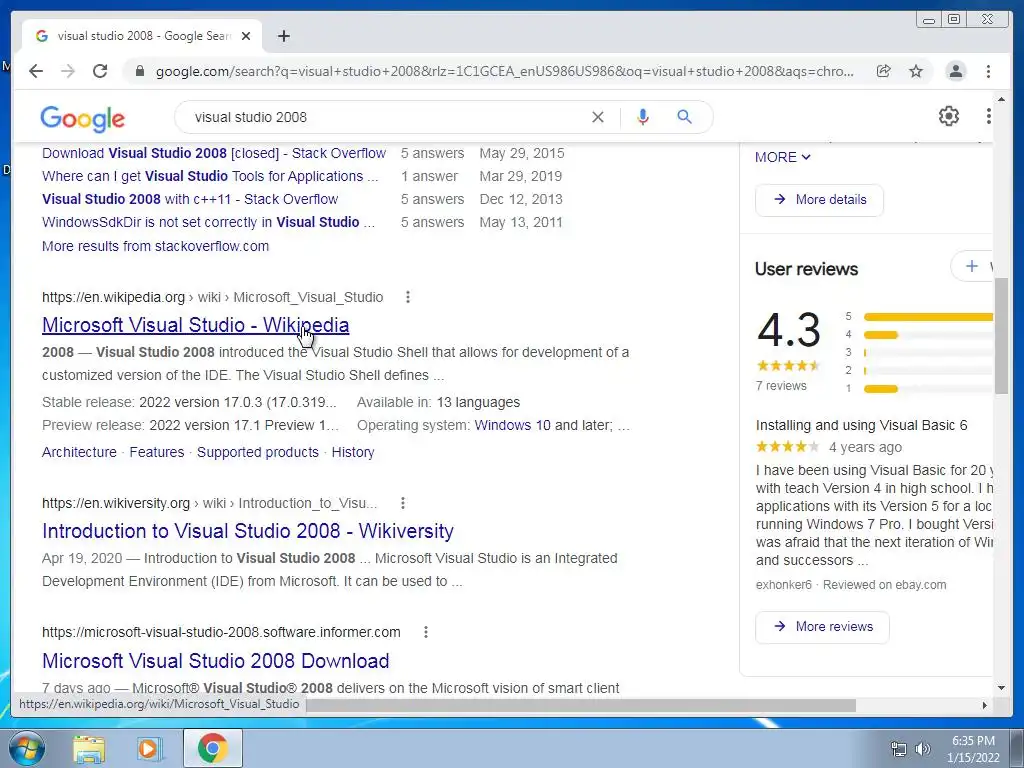This screenshot has height=768, width=1024.
Task: Open the Google apps menu beside the gear
Action: 988,116
